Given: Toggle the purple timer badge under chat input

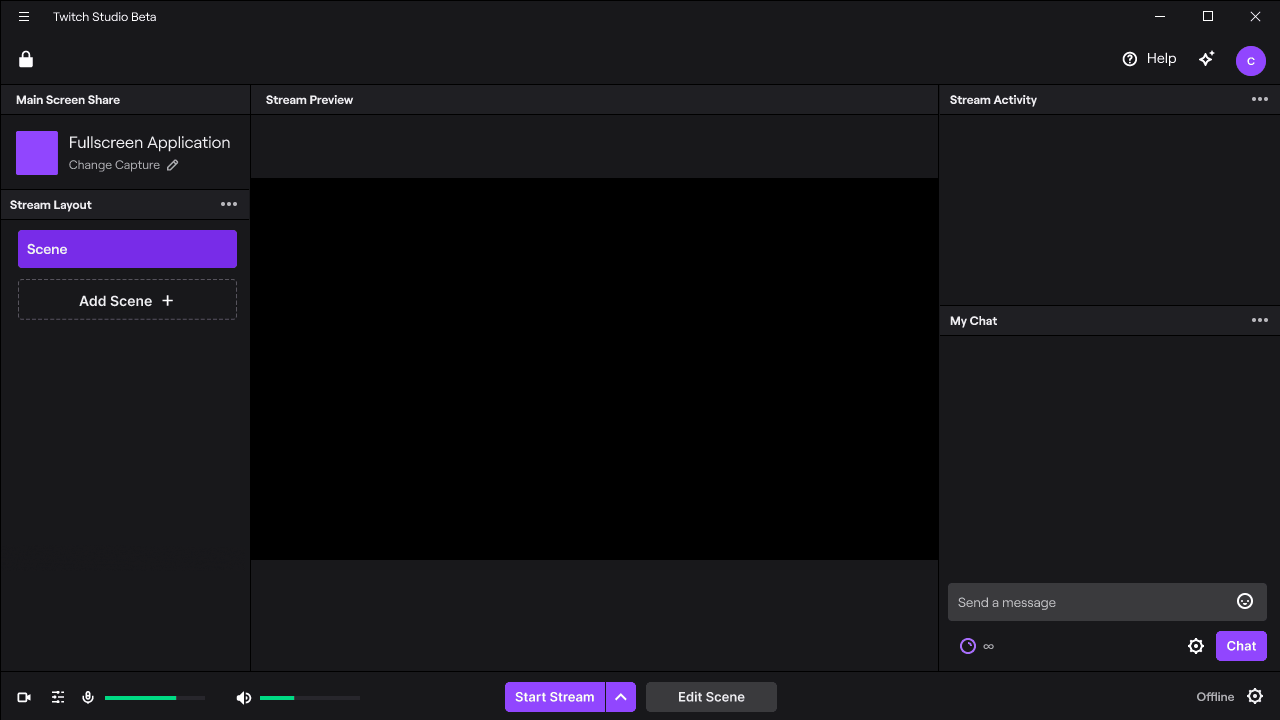Looking at the screenshot, I should [967, 646].
